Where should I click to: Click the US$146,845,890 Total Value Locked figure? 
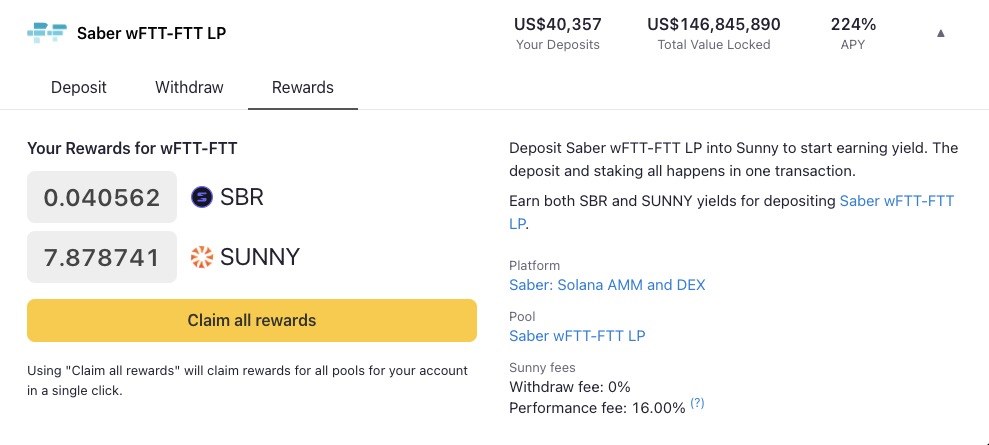point(714,25)
